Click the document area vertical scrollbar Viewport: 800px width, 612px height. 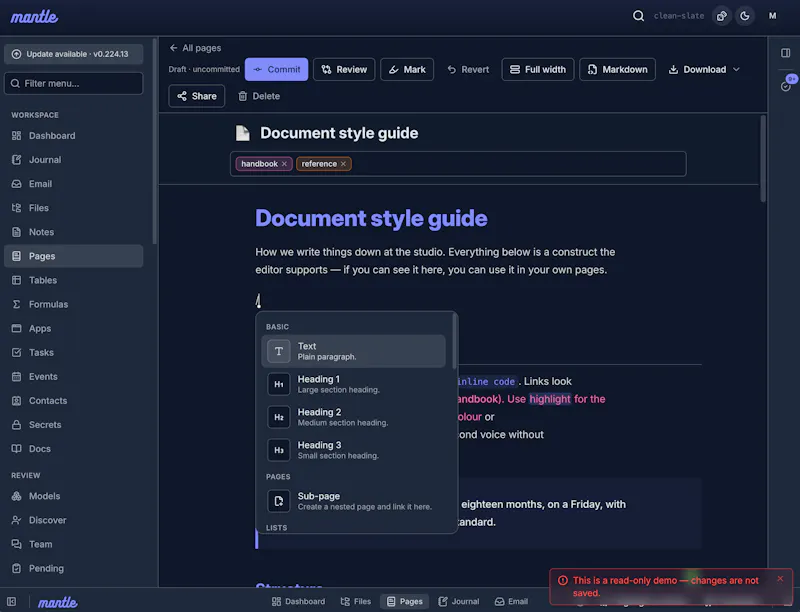tap(763, 159)
